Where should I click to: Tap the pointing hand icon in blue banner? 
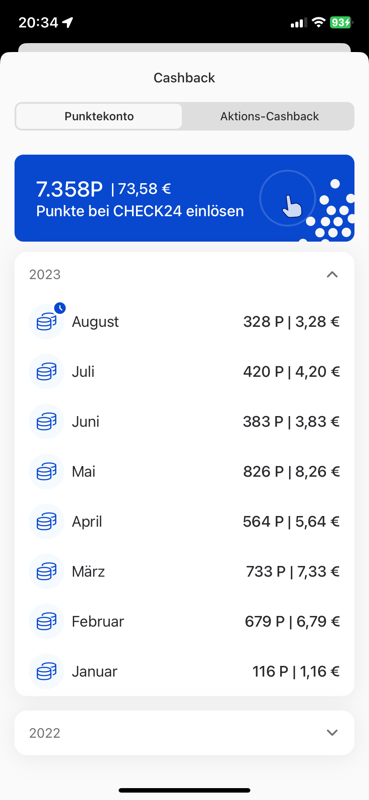(291, 206)
